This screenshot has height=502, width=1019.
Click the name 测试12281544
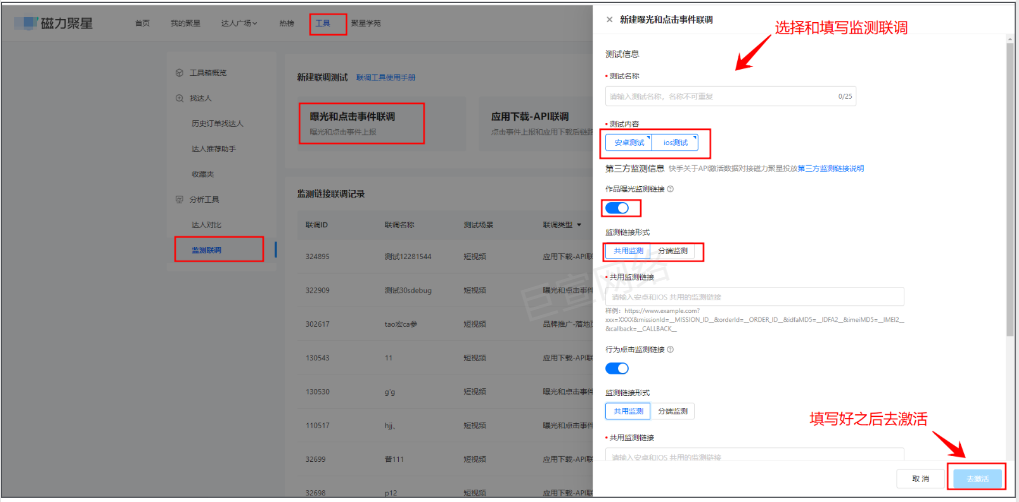[407, 256]
